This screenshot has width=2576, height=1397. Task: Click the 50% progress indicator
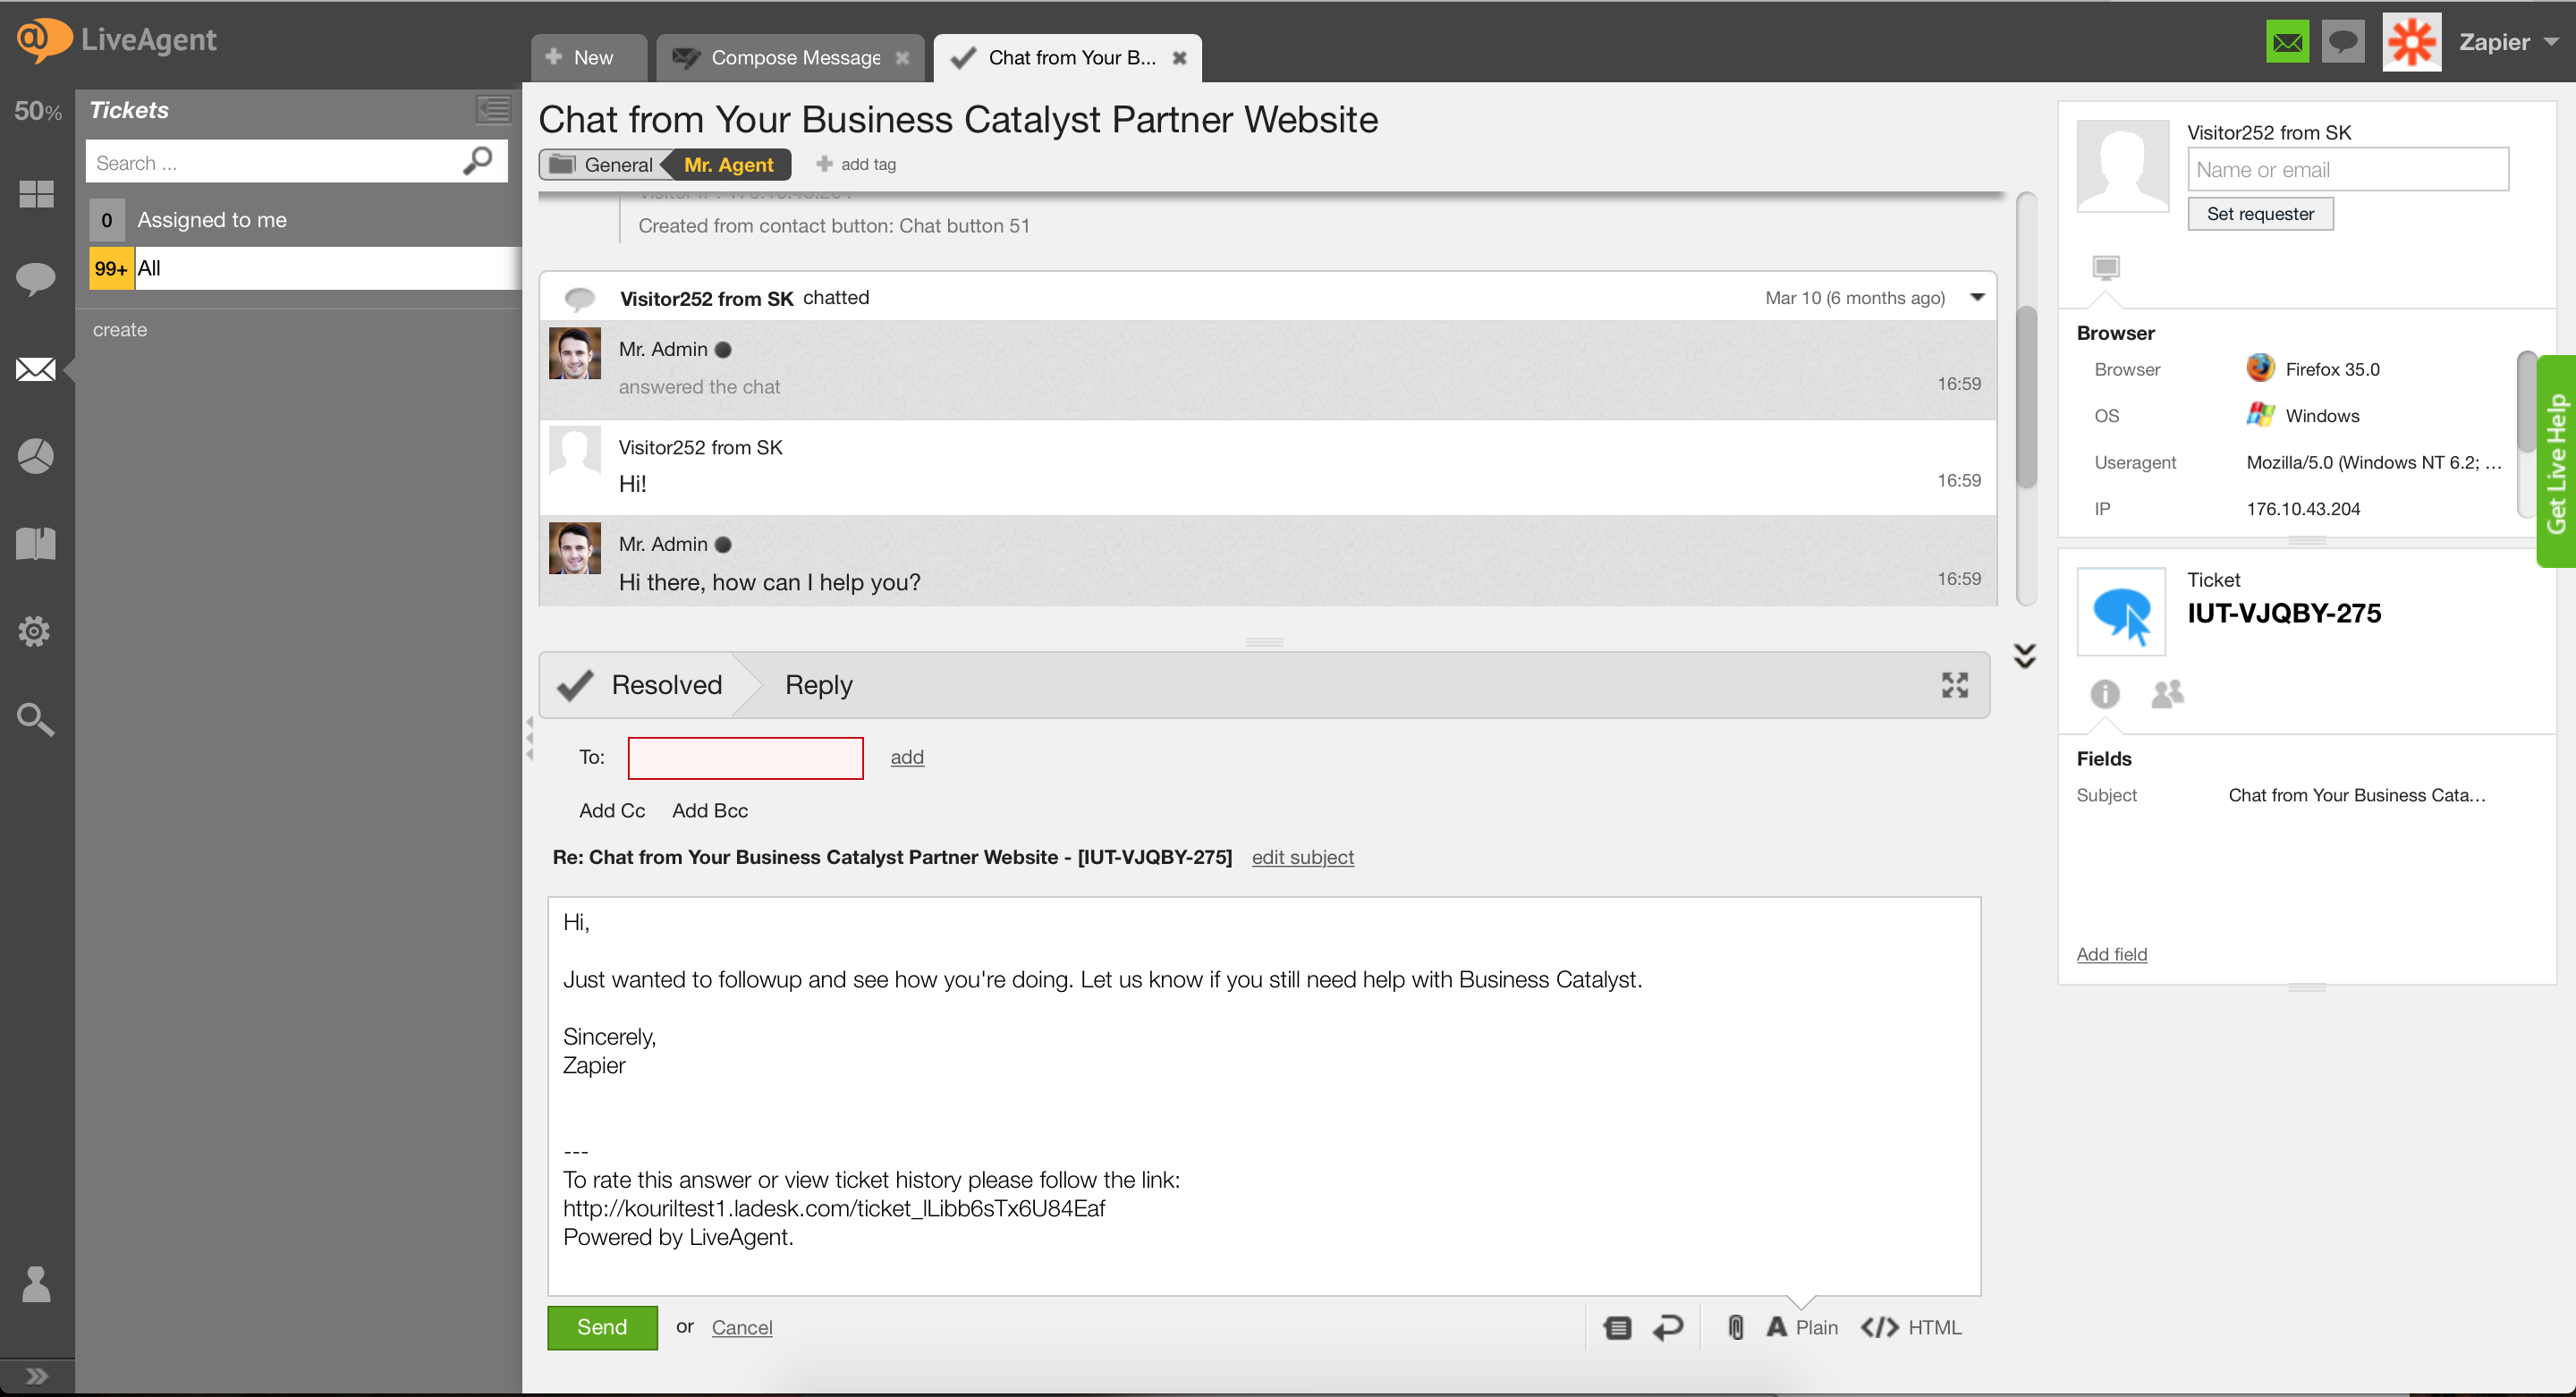(37, 111)
